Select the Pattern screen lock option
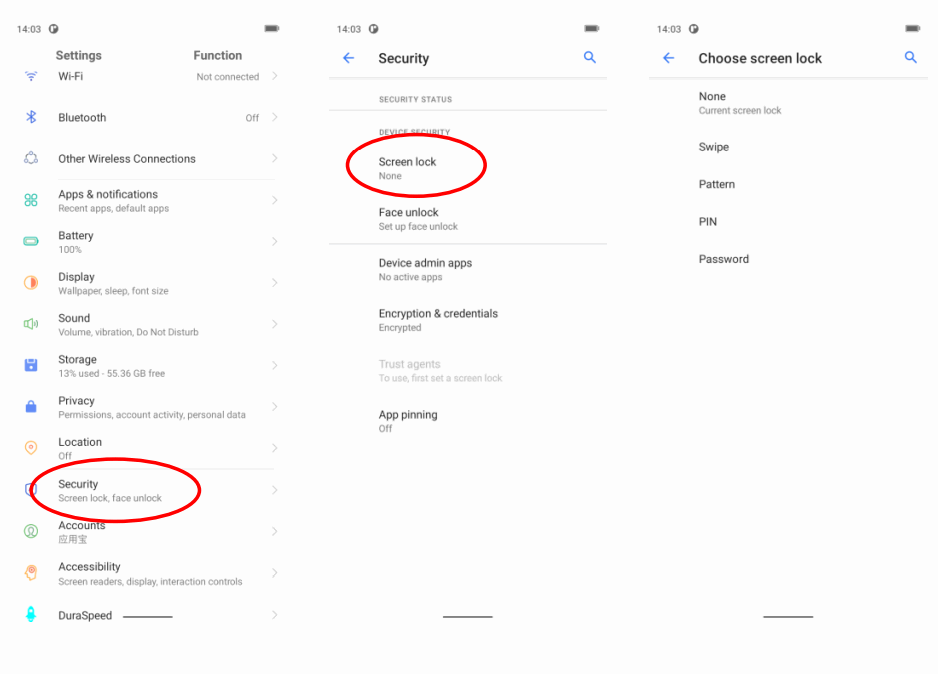The width and height of the screenshot is (938, 674). click(717, 184)
